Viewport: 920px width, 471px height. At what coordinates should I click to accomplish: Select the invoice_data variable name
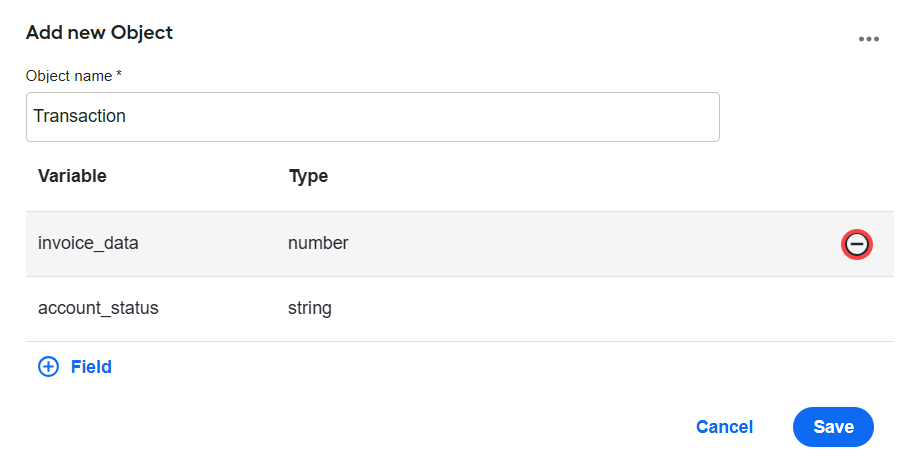pyautogui.click(x=88, y=243)
